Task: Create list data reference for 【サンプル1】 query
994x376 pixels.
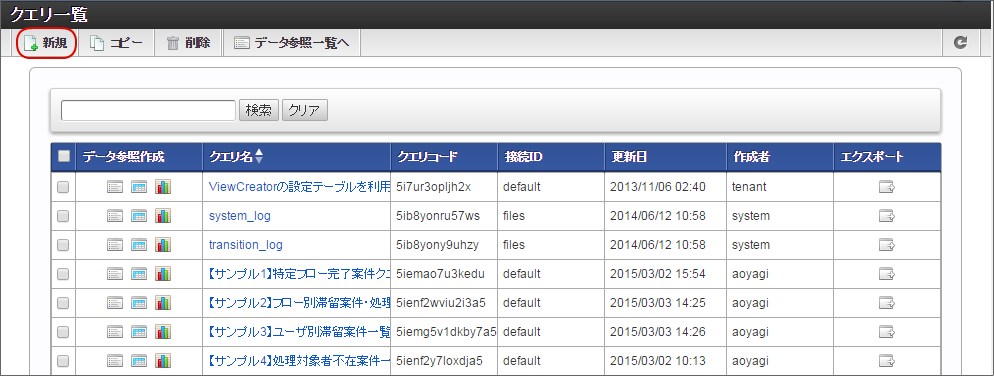Action: click(x=115, y=274)
